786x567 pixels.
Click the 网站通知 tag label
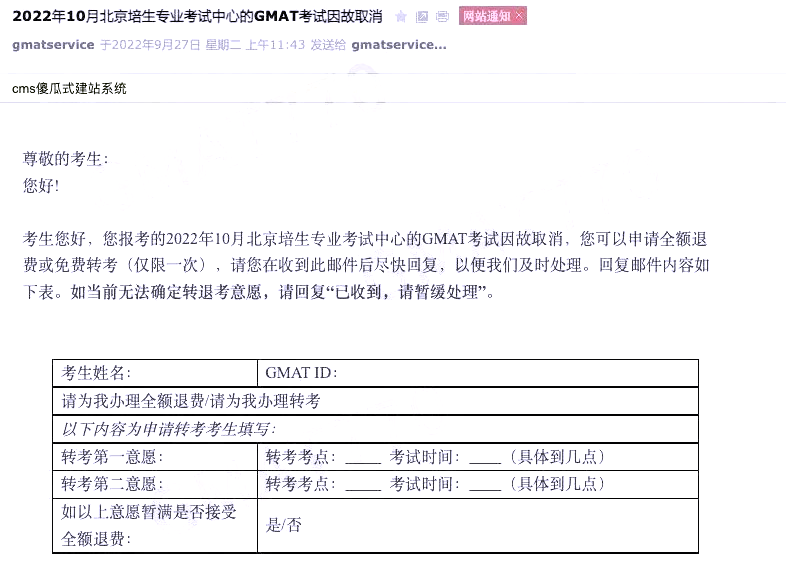(x=486, y=16)
